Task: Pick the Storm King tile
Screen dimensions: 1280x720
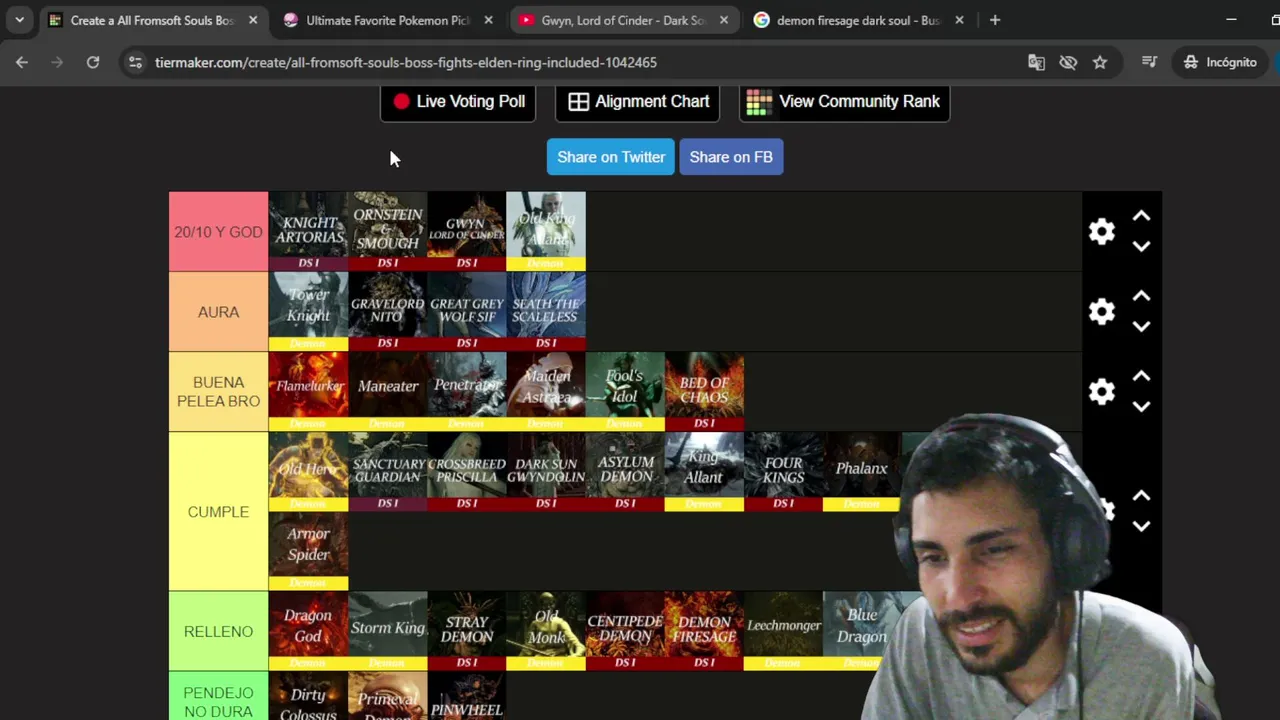Action: click(387, 631)
